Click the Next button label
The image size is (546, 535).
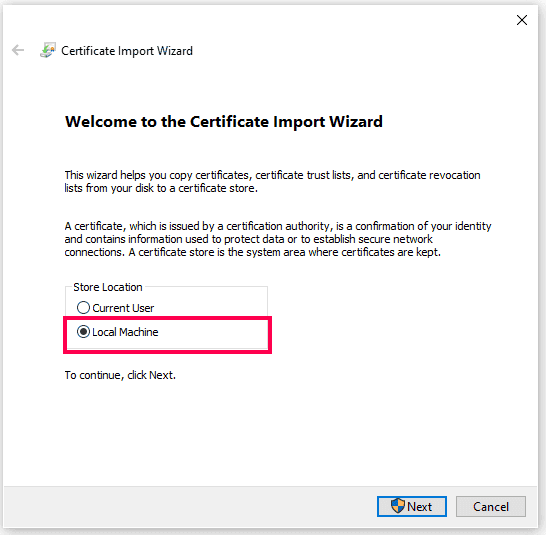419,506
